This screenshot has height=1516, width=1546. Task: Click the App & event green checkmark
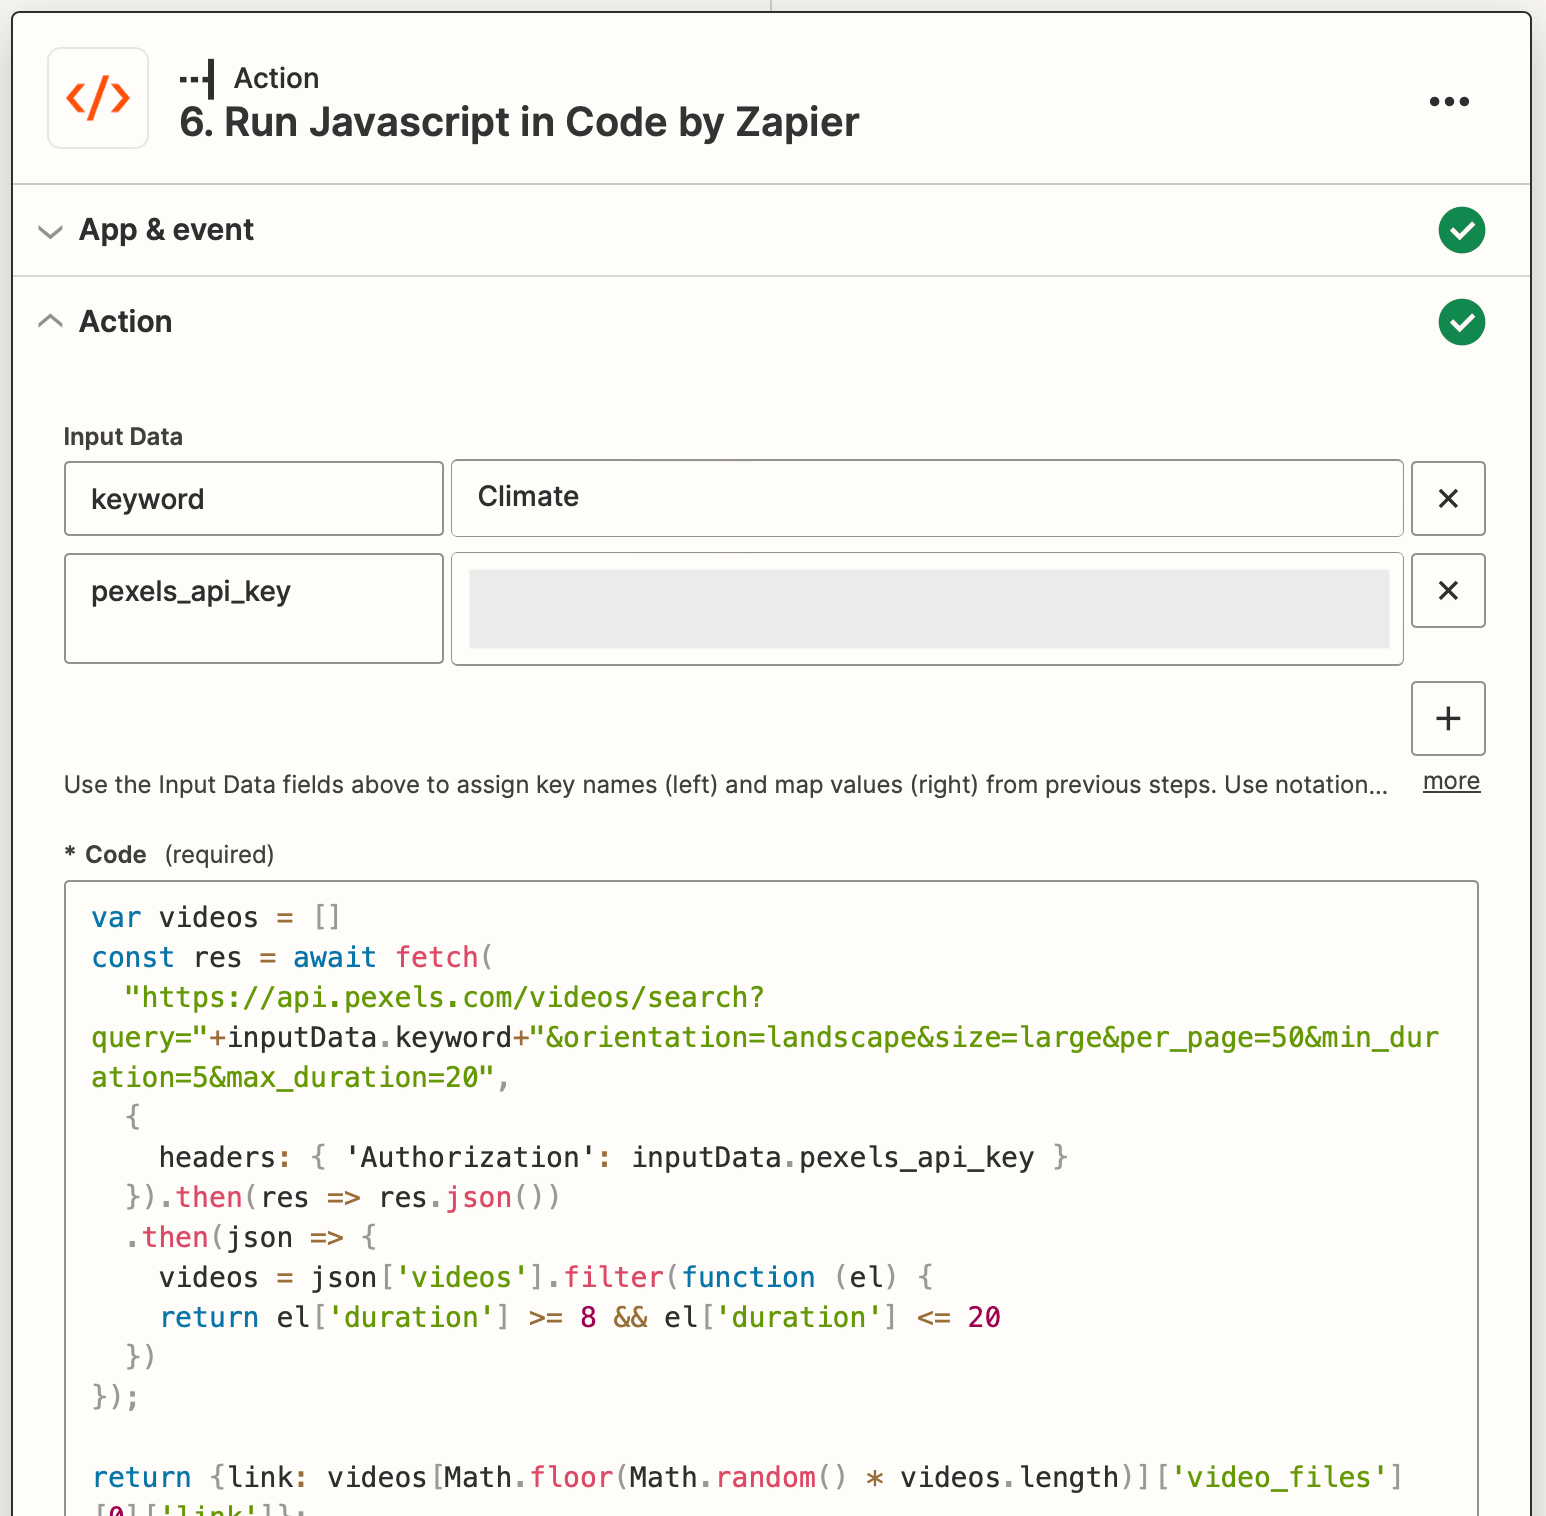(x=1461, y=230)
